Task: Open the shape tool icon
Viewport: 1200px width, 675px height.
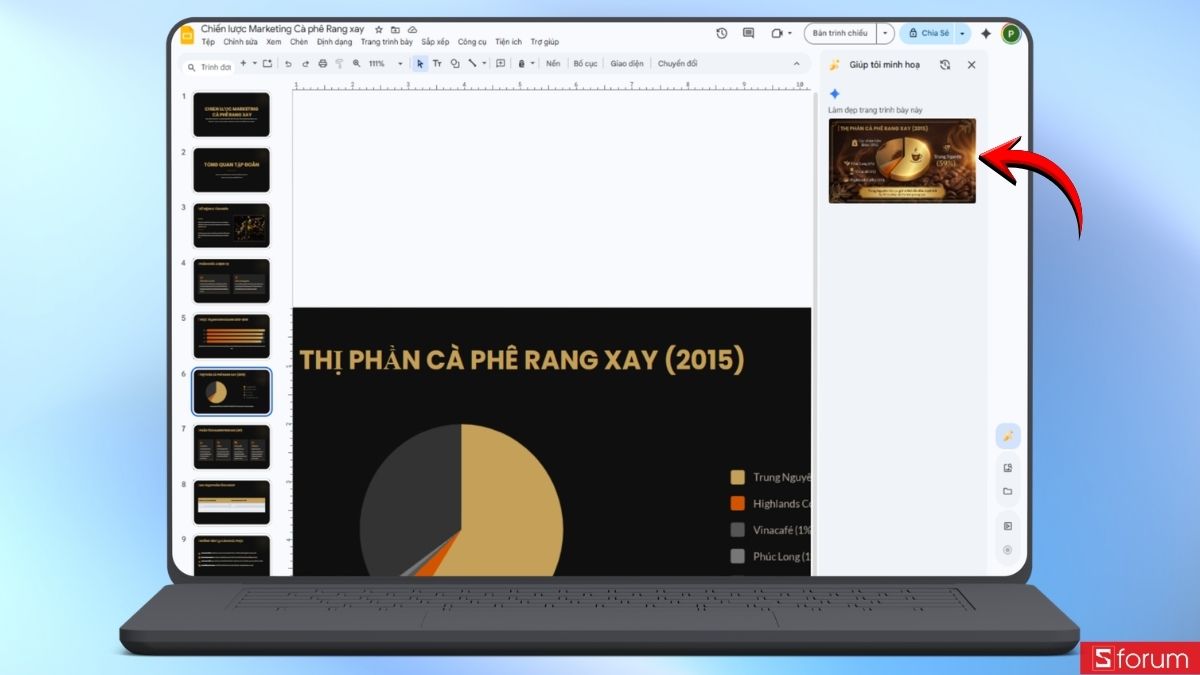Action: 453,63
